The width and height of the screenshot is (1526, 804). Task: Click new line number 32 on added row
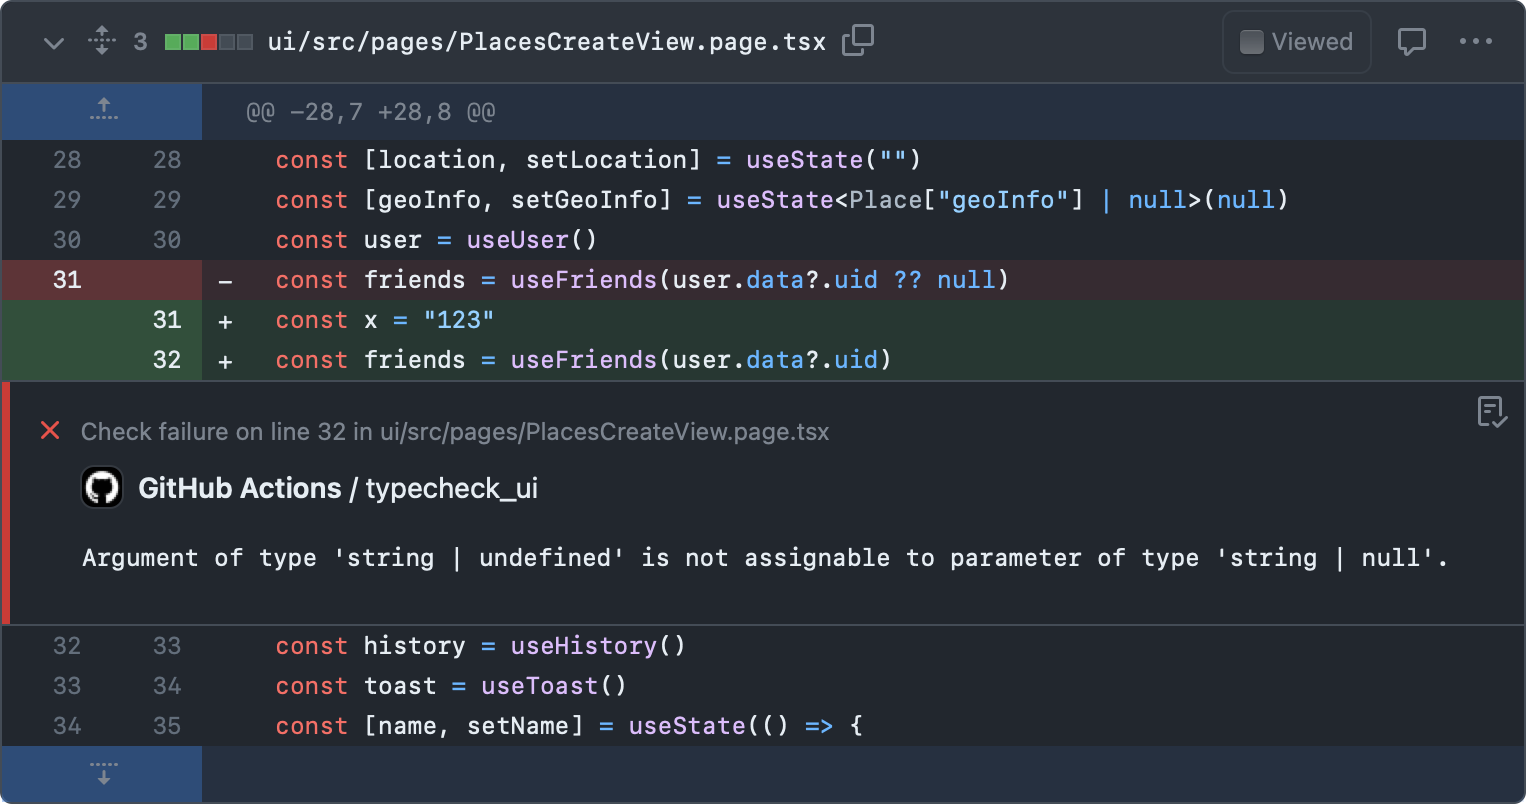tap(167, 360)
